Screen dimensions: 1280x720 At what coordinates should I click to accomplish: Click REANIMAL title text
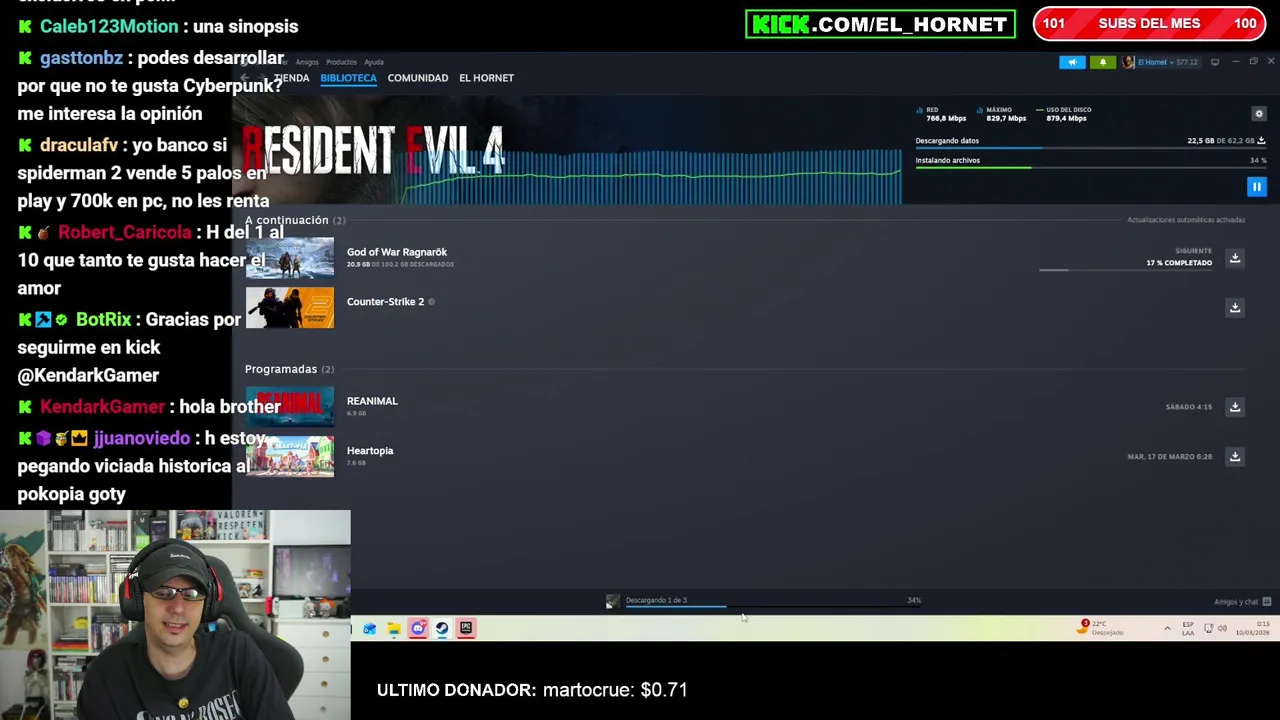372,401
